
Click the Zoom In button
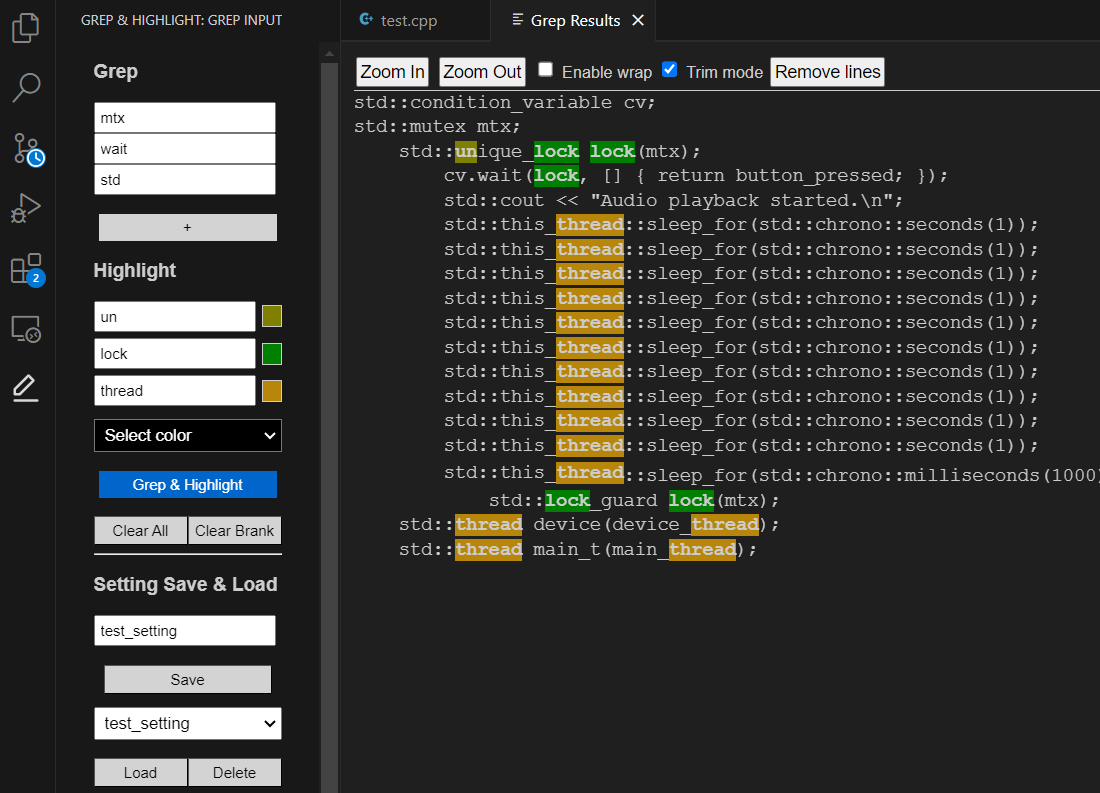[392, 72]
